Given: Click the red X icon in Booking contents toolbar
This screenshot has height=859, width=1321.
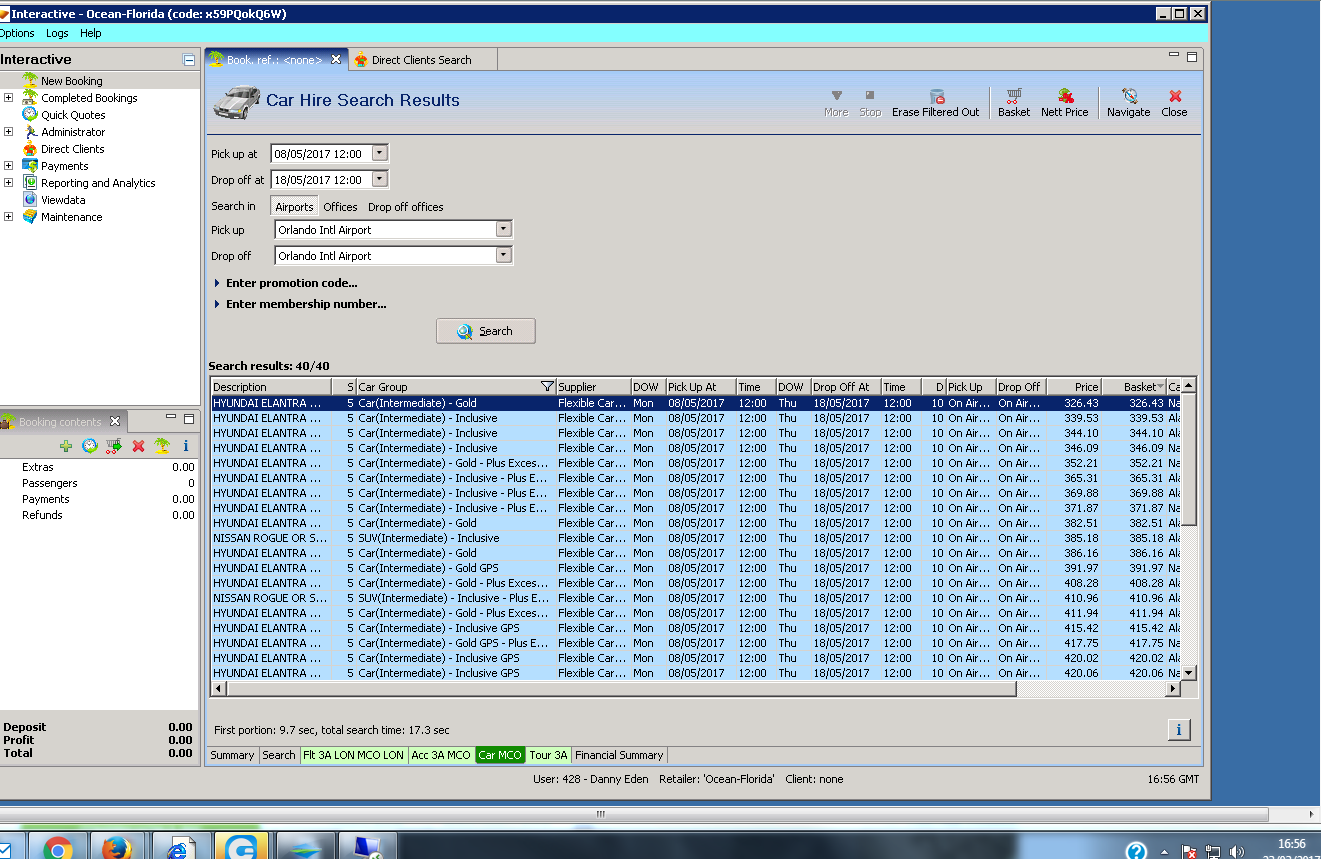Looking at the screenshot, I should 138,446.
